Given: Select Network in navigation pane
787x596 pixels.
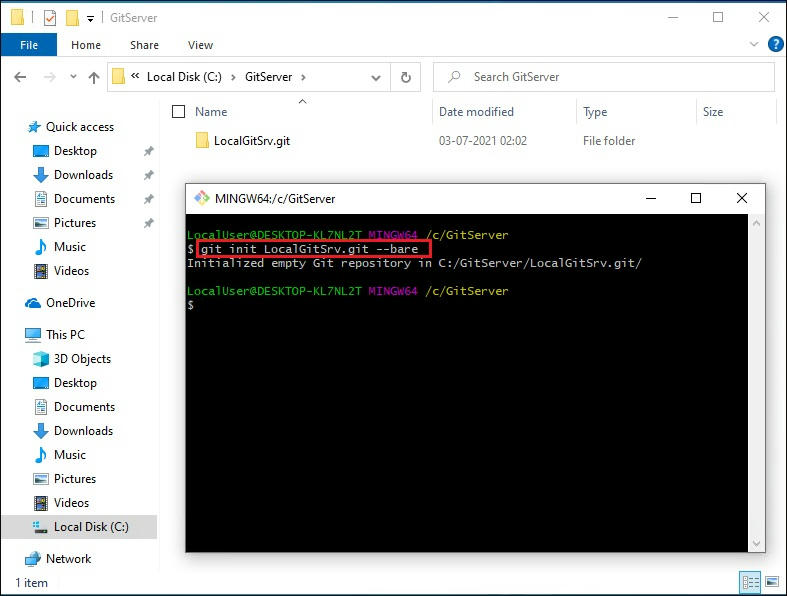Looking at the screenshot, I should (x=68, y=559).
